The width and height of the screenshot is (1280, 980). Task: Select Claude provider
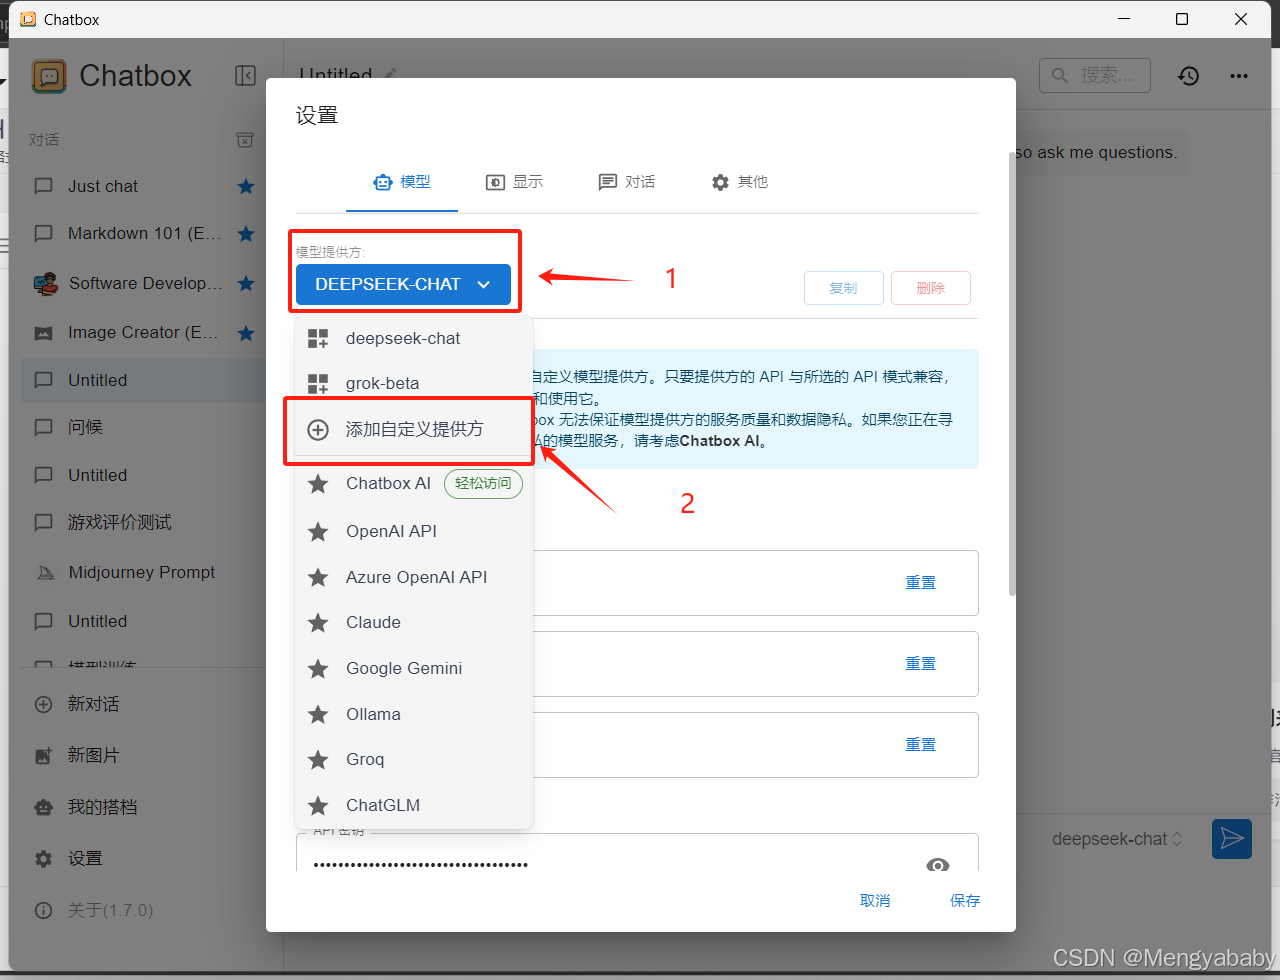[414, 622]
